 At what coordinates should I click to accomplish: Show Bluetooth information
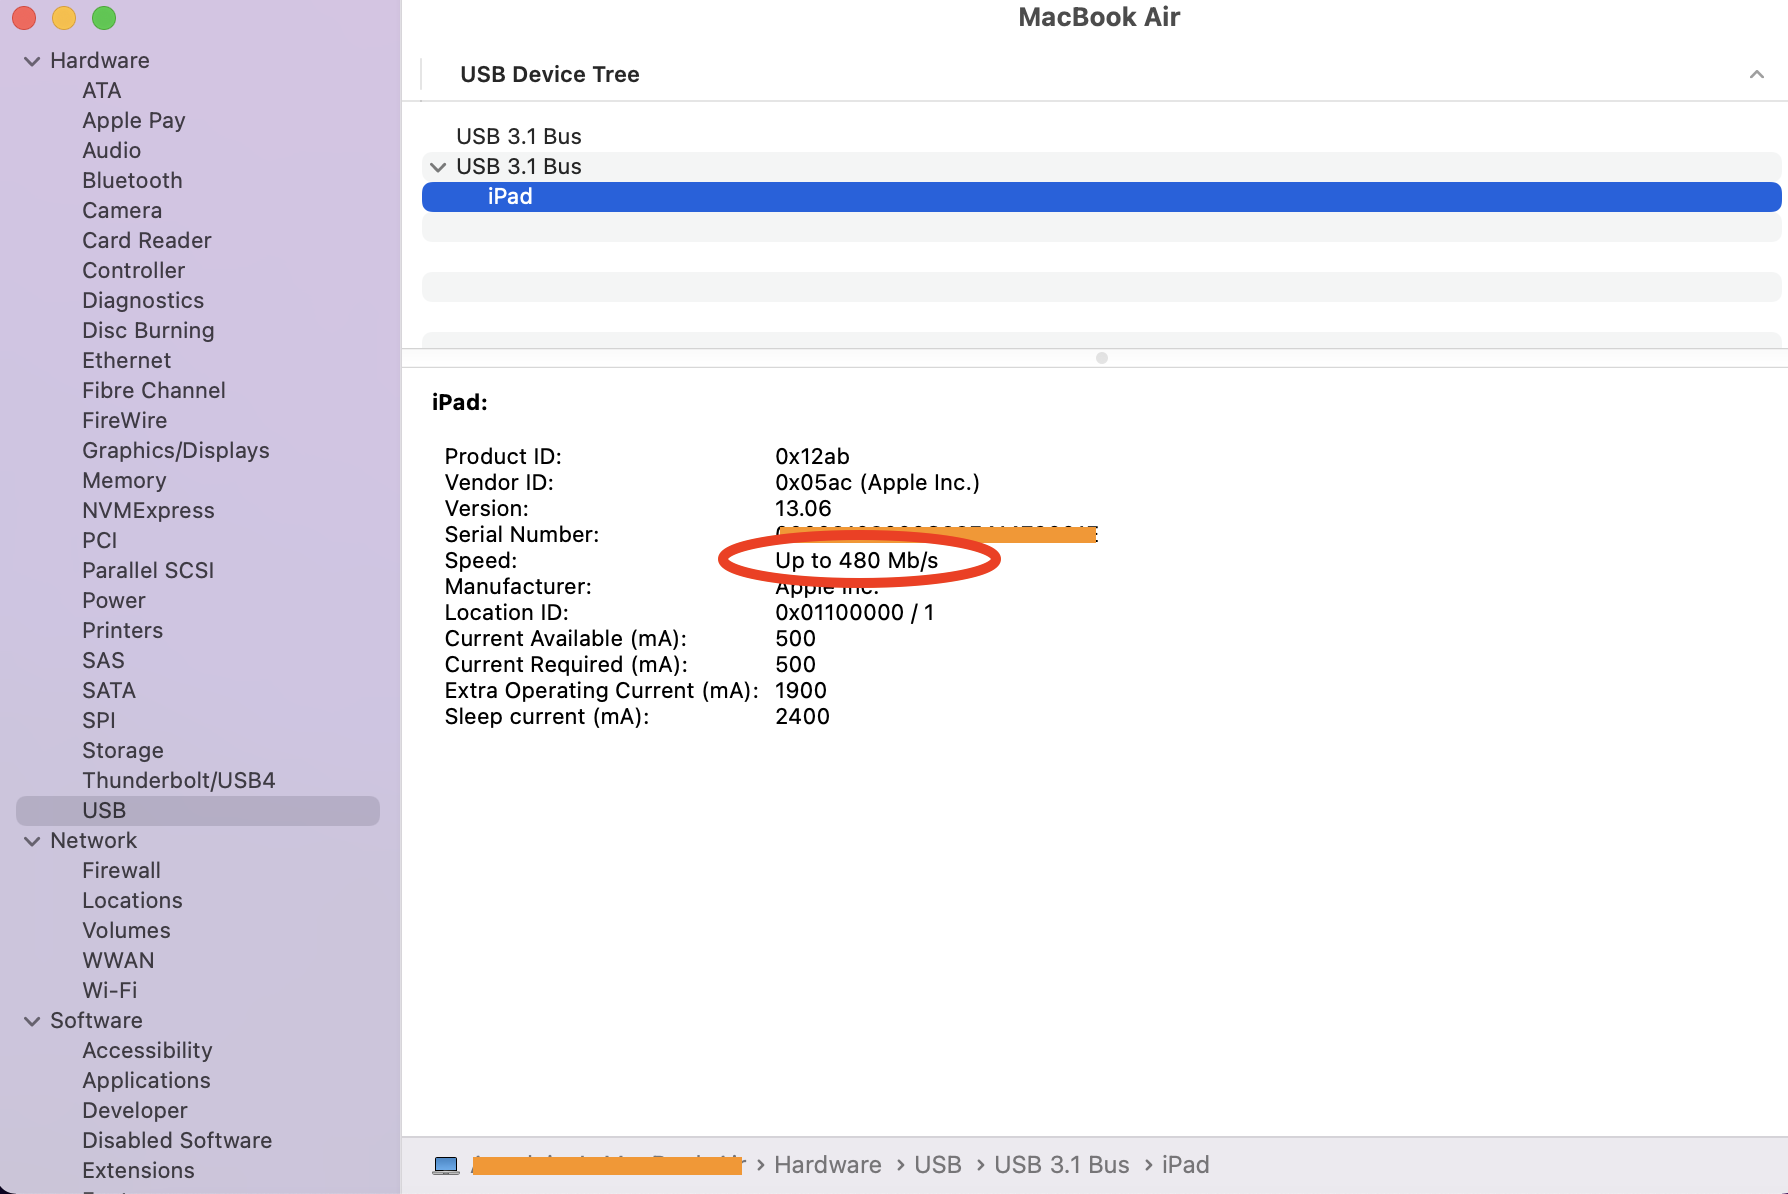(x=133, y=181)
